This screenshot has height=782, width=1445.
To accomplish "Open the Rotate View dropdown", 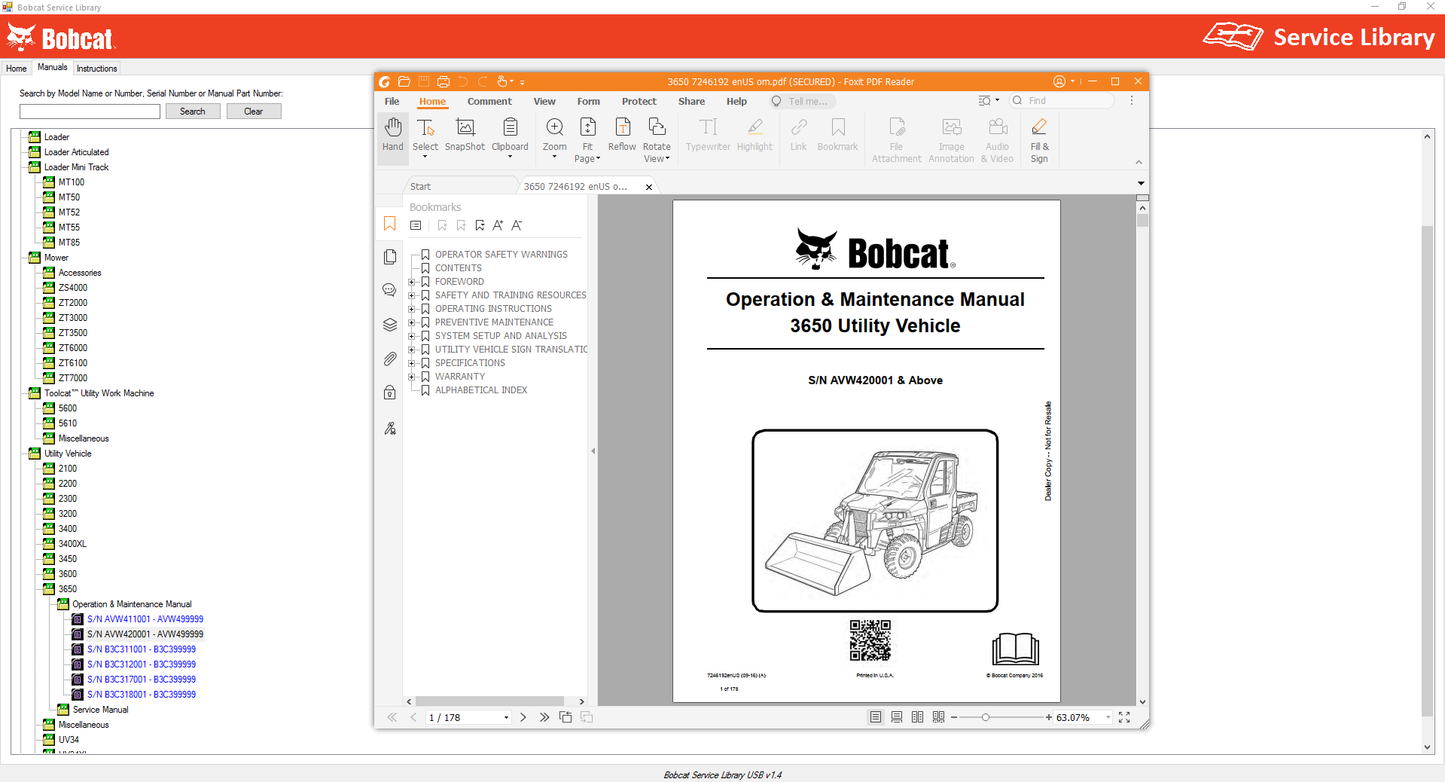I will pos(668,159).
